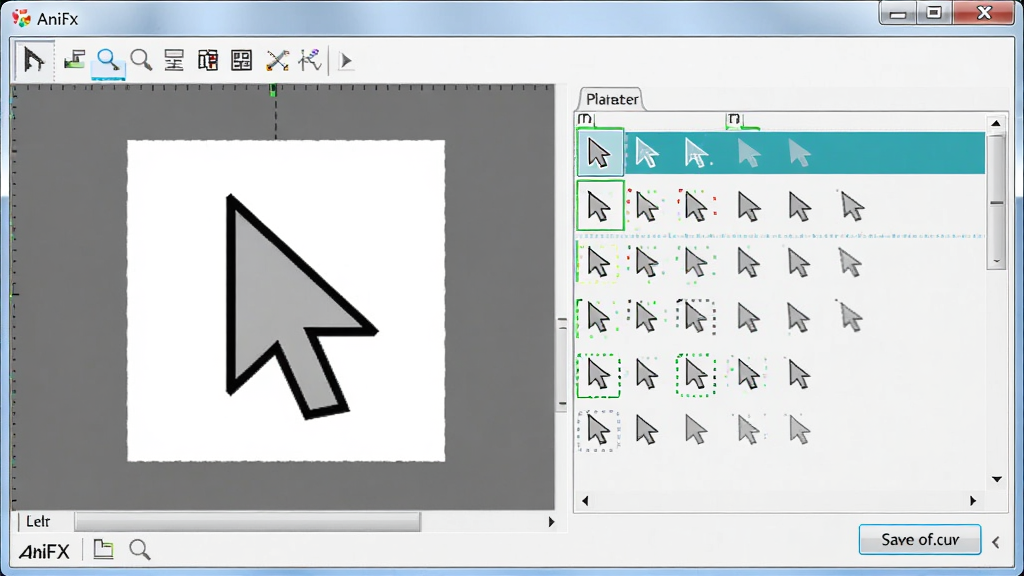The image size is (1024, 576).
Task: Click the magnifier icon in the bottom bar
Action: pyautogui.click(x=140, y=550)
